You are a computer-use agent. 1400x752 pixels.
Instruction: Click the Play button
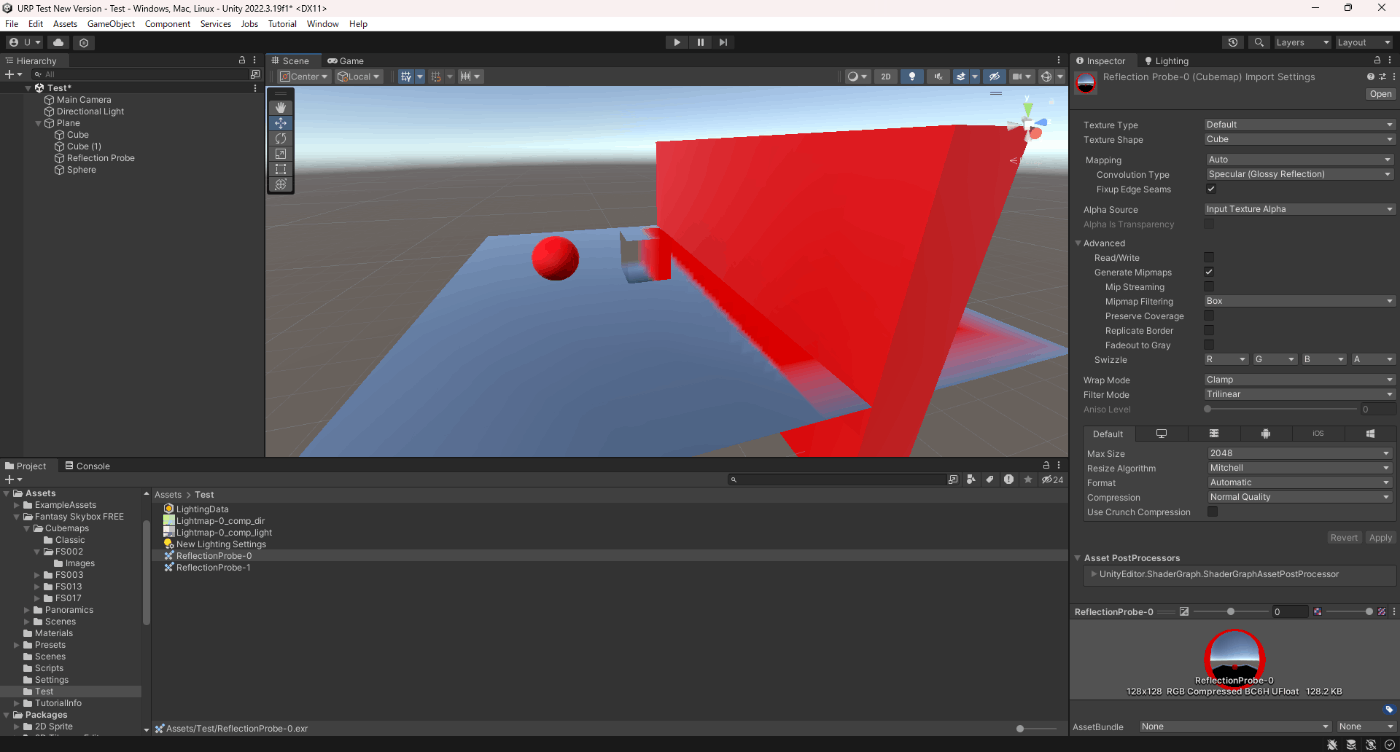pos(677,42)
